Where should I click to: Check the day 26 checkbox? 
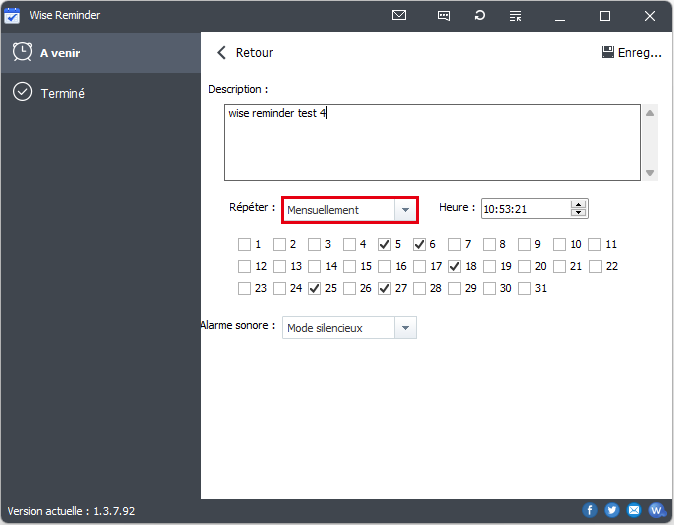(349, 289)
